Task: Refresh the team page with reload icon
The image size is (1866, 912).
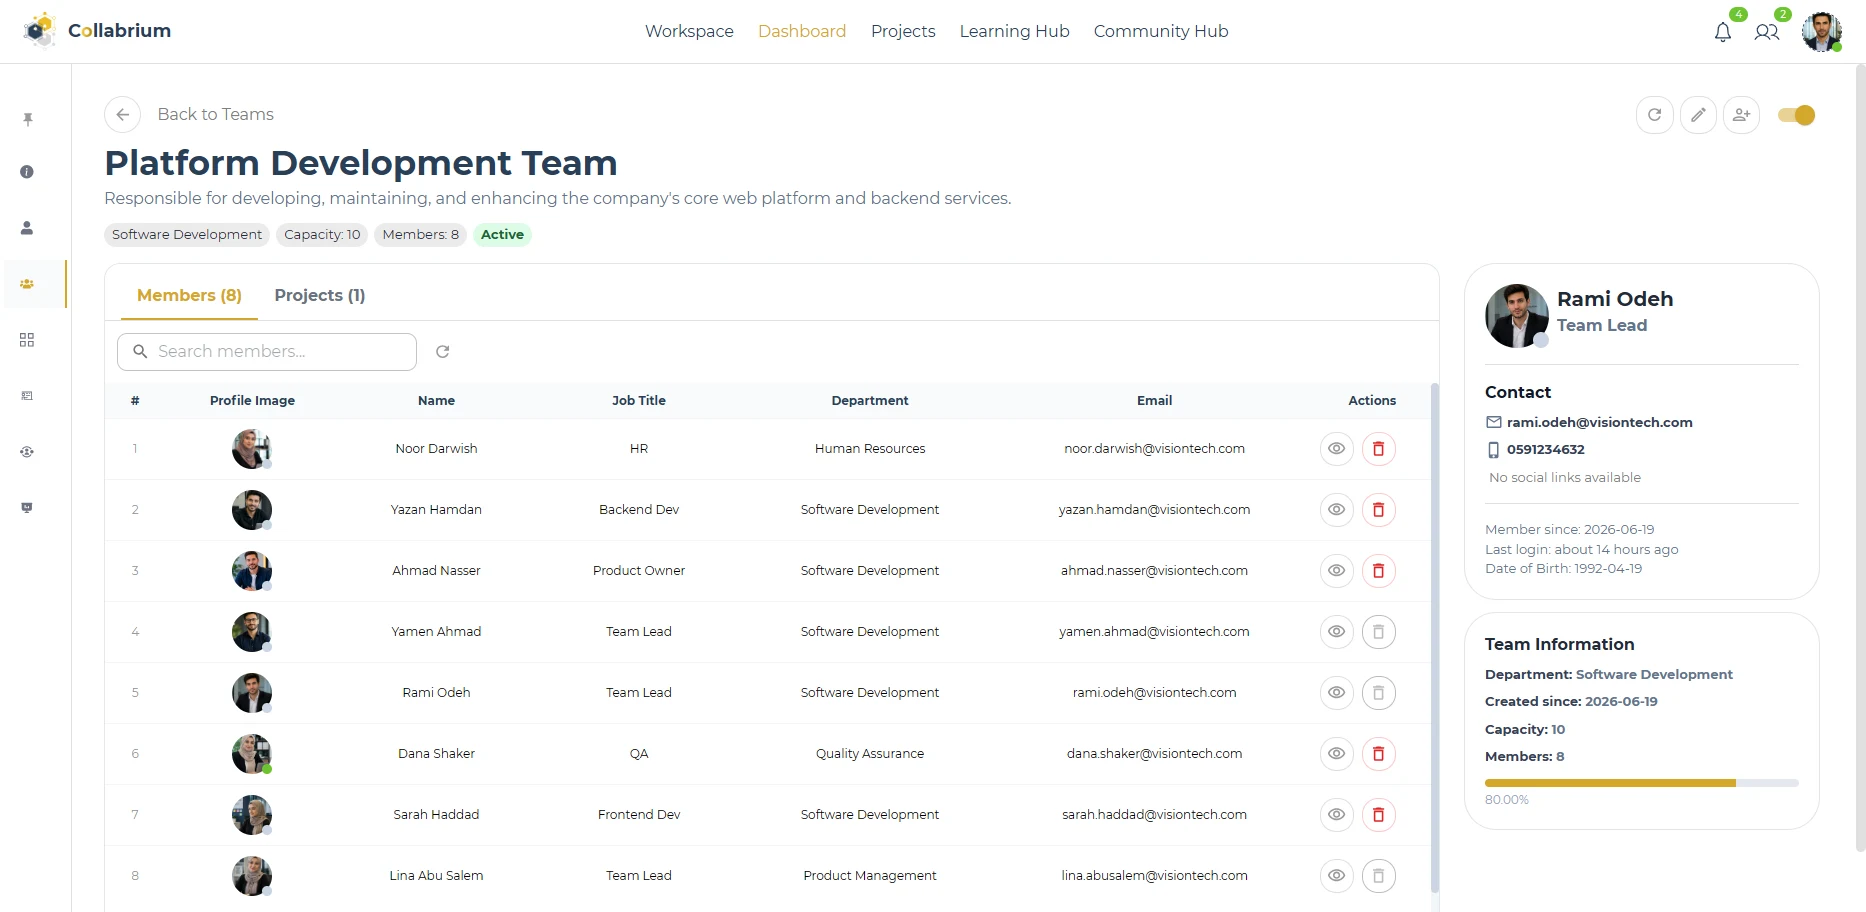Action: pos(1655,115)
